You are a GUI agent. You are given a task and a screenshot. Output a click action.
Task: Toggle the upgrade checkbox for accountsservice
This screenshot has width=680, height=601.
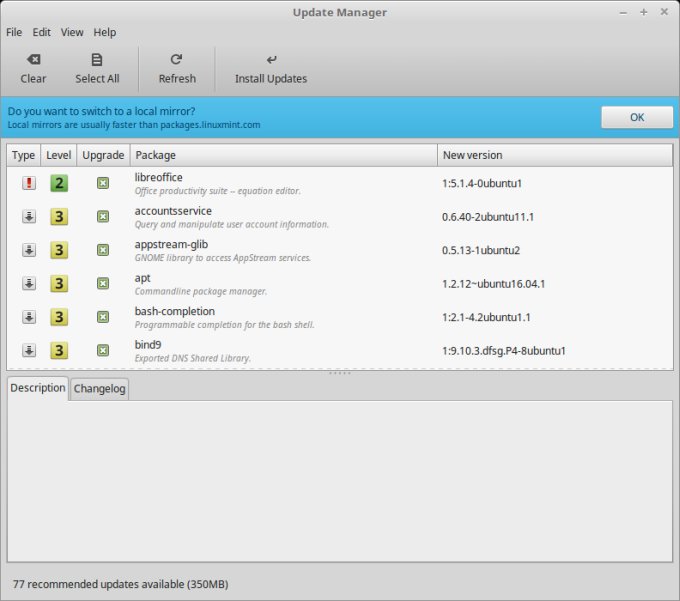point(103,216)
